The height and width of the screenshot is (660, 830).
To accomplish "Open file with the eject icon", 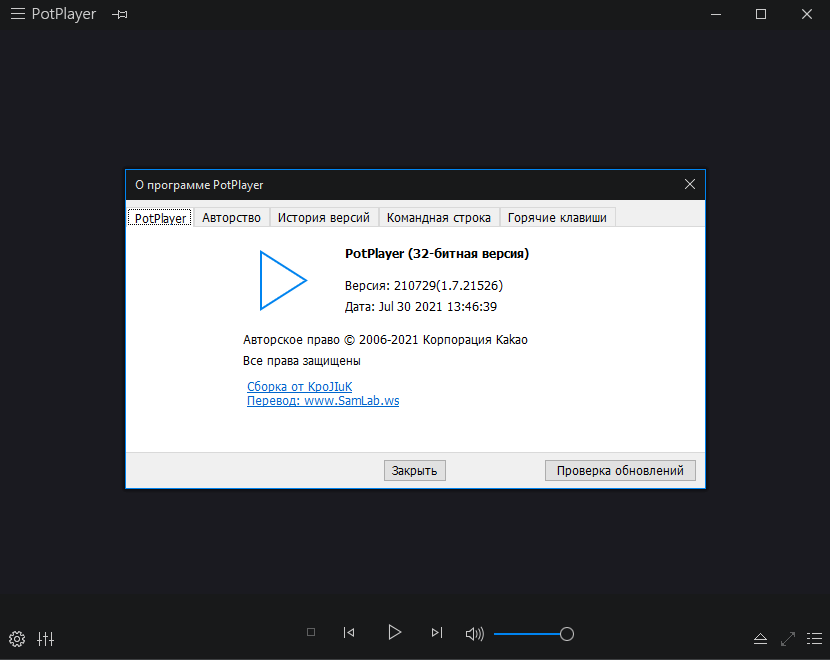I will pos(761,639).
